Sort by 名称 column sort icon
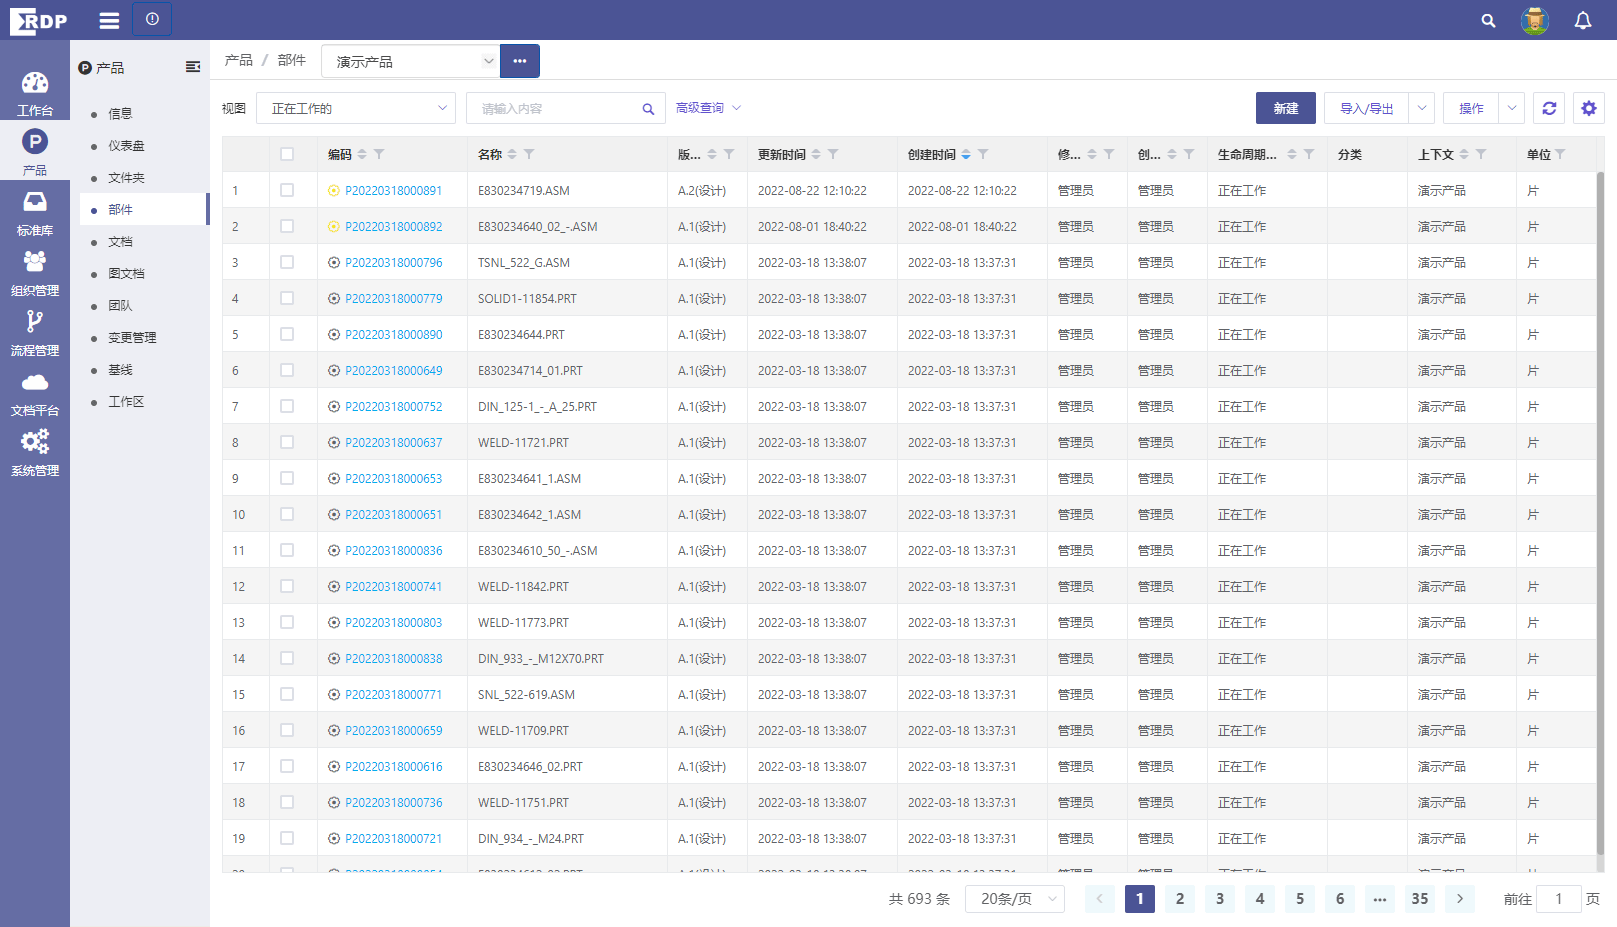Screen dimensions: 1617x927 (512, 154)
